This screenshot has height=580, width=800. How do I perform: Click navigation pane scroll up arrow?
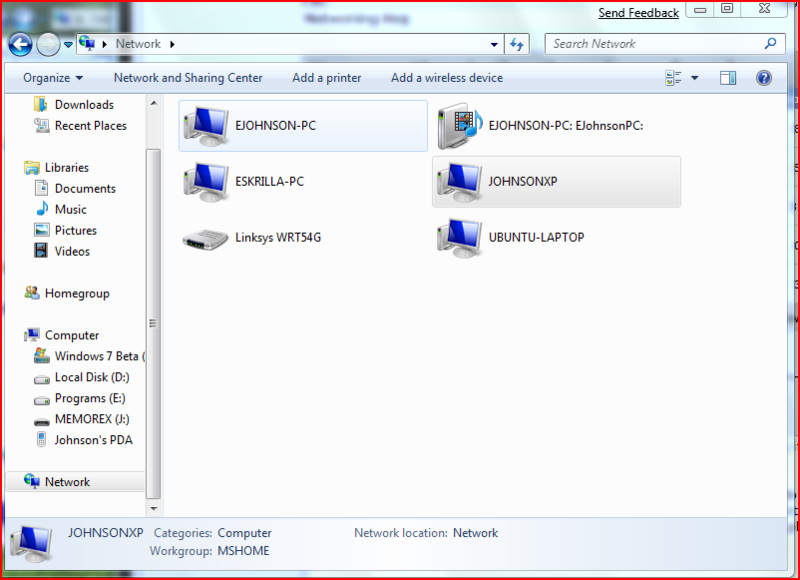[154, 104]
